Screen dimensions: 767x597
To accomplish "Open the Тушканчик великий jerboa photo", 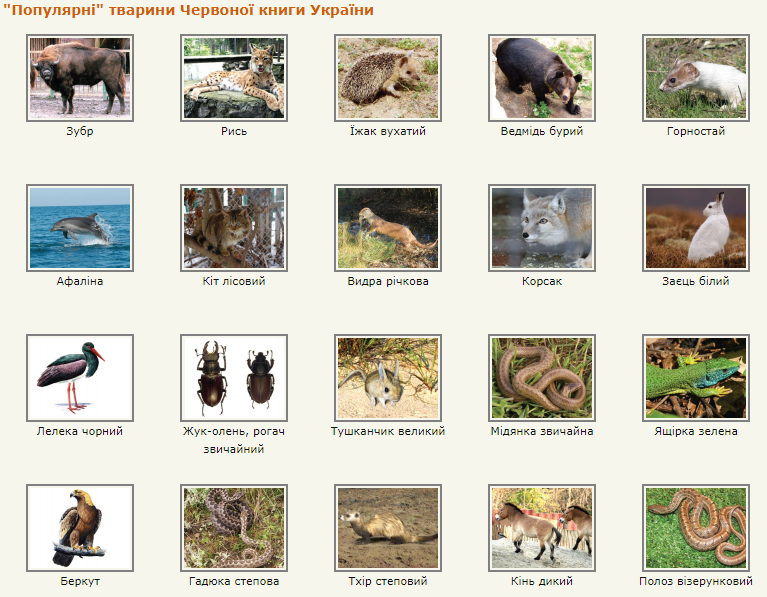I will (x=388, y=378).
